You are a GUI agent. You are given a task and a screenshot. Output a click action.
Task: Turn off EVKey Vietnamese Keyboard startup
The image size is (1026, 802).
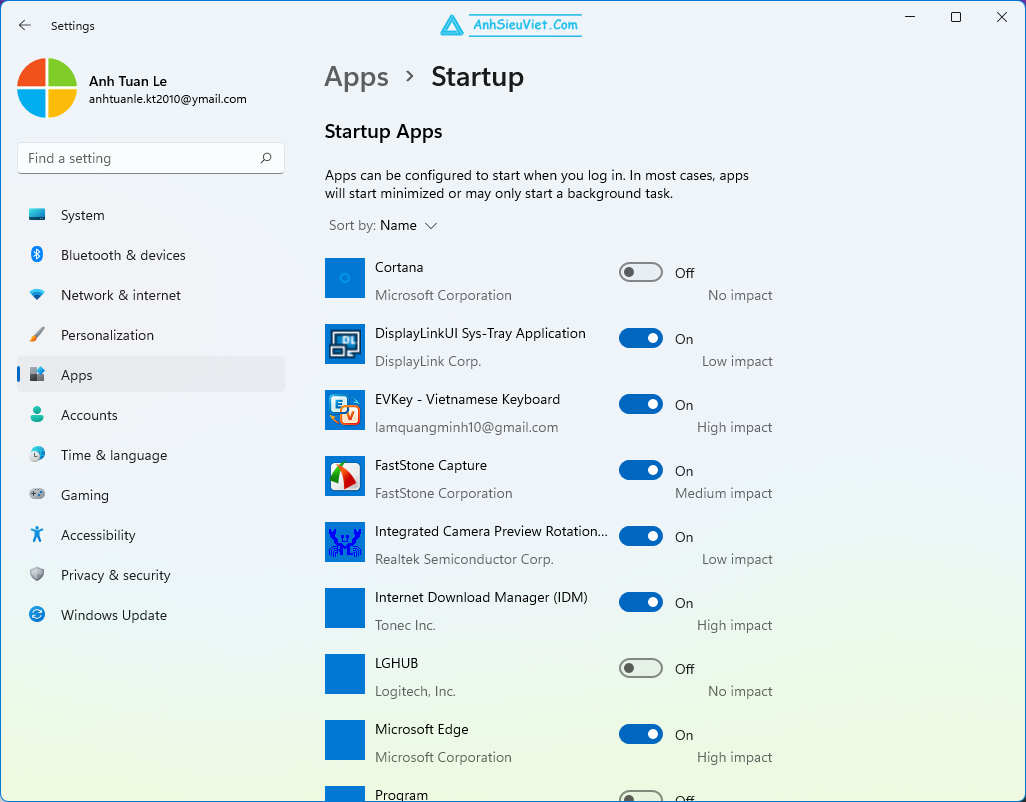pos(641,404)
